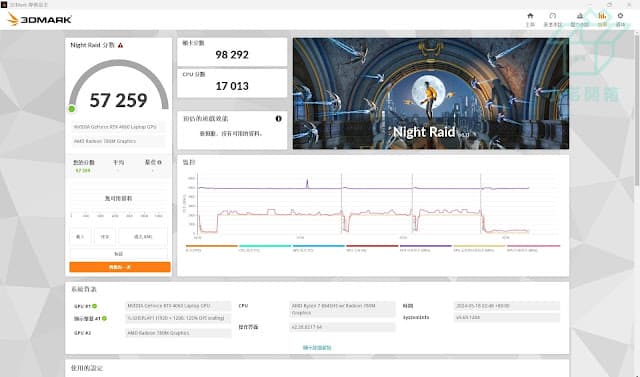The width and height of the screenshot is (640, 377).
Task: Click the AMD Ryzen 7 CPU value in system info
Action: pyautogui.click(x=342, y=309)
